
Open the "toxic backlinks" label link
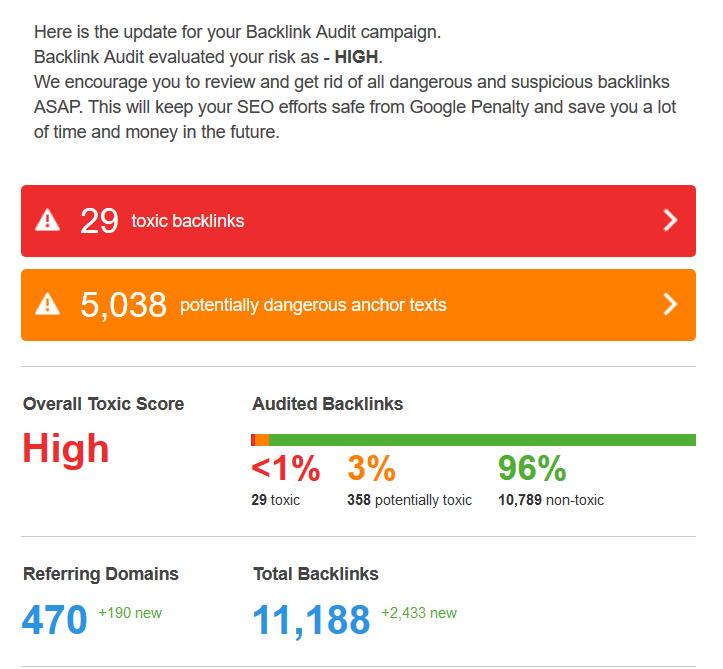[x=188, y=221]
